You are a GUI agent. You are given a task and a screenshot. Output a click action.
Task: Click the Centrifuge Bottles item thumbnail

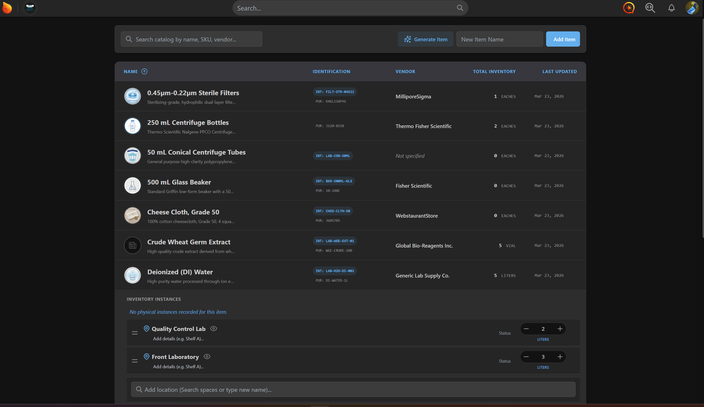132,126
